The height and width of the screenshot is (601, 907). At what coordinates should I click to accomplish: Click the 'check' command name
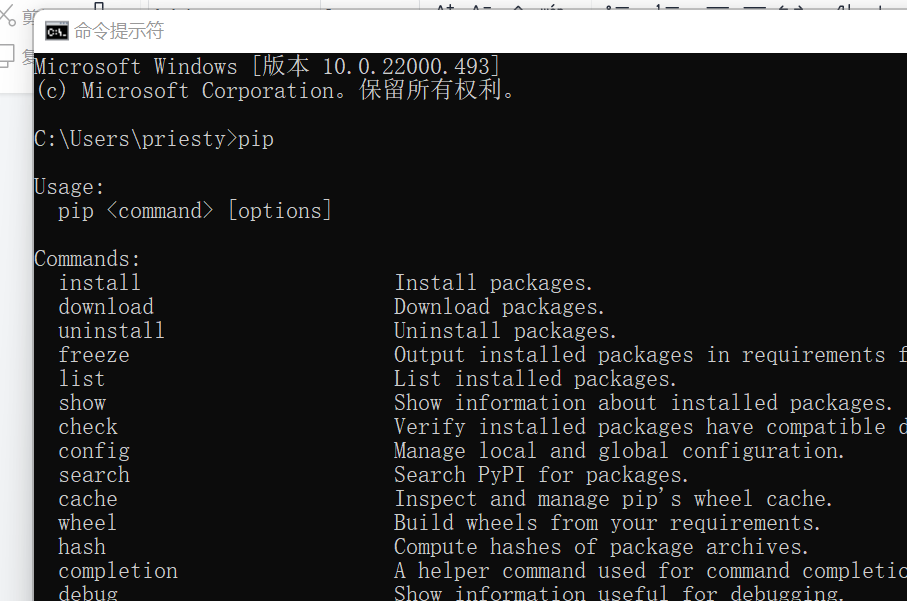click(88, 427)
